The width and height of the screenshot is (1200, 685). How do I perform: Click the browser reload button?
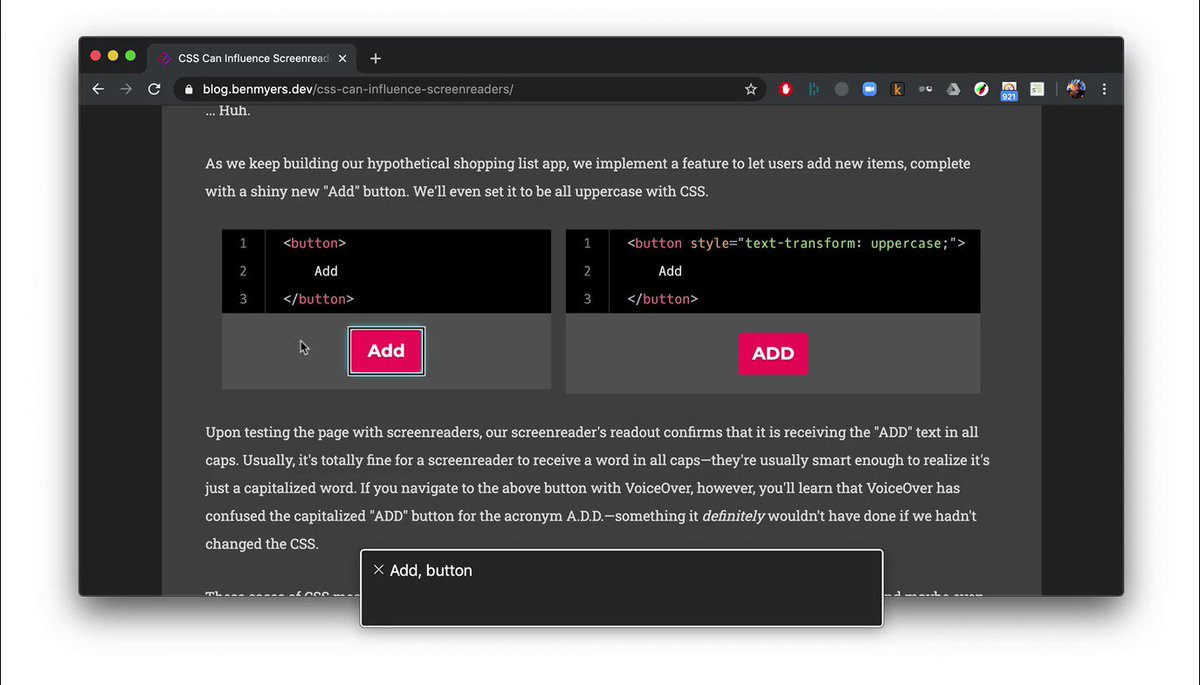(x=153, y=89)
